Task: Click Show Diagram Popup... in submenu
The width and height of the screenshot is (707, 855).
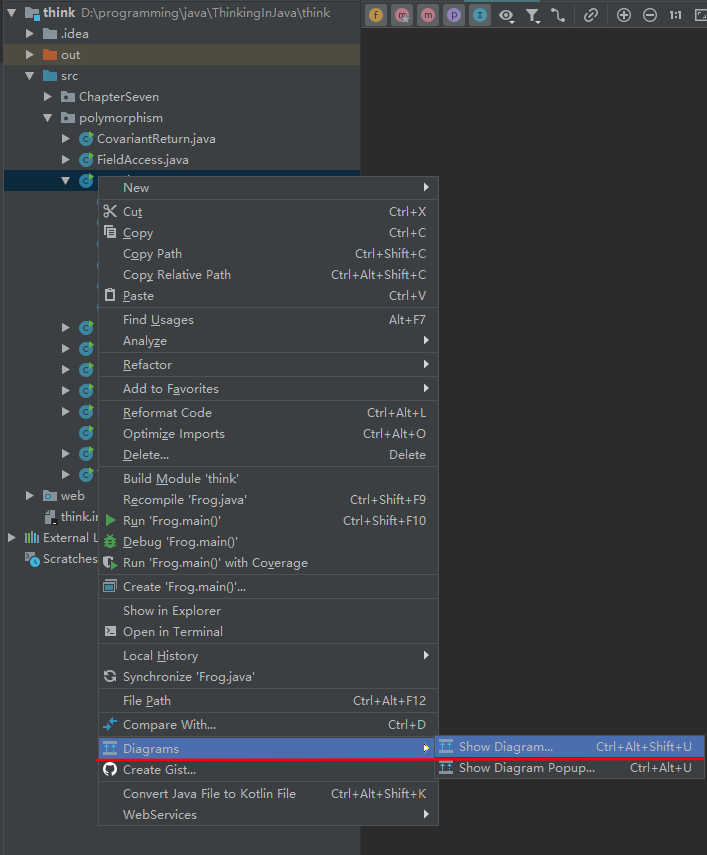Action: 570,768
